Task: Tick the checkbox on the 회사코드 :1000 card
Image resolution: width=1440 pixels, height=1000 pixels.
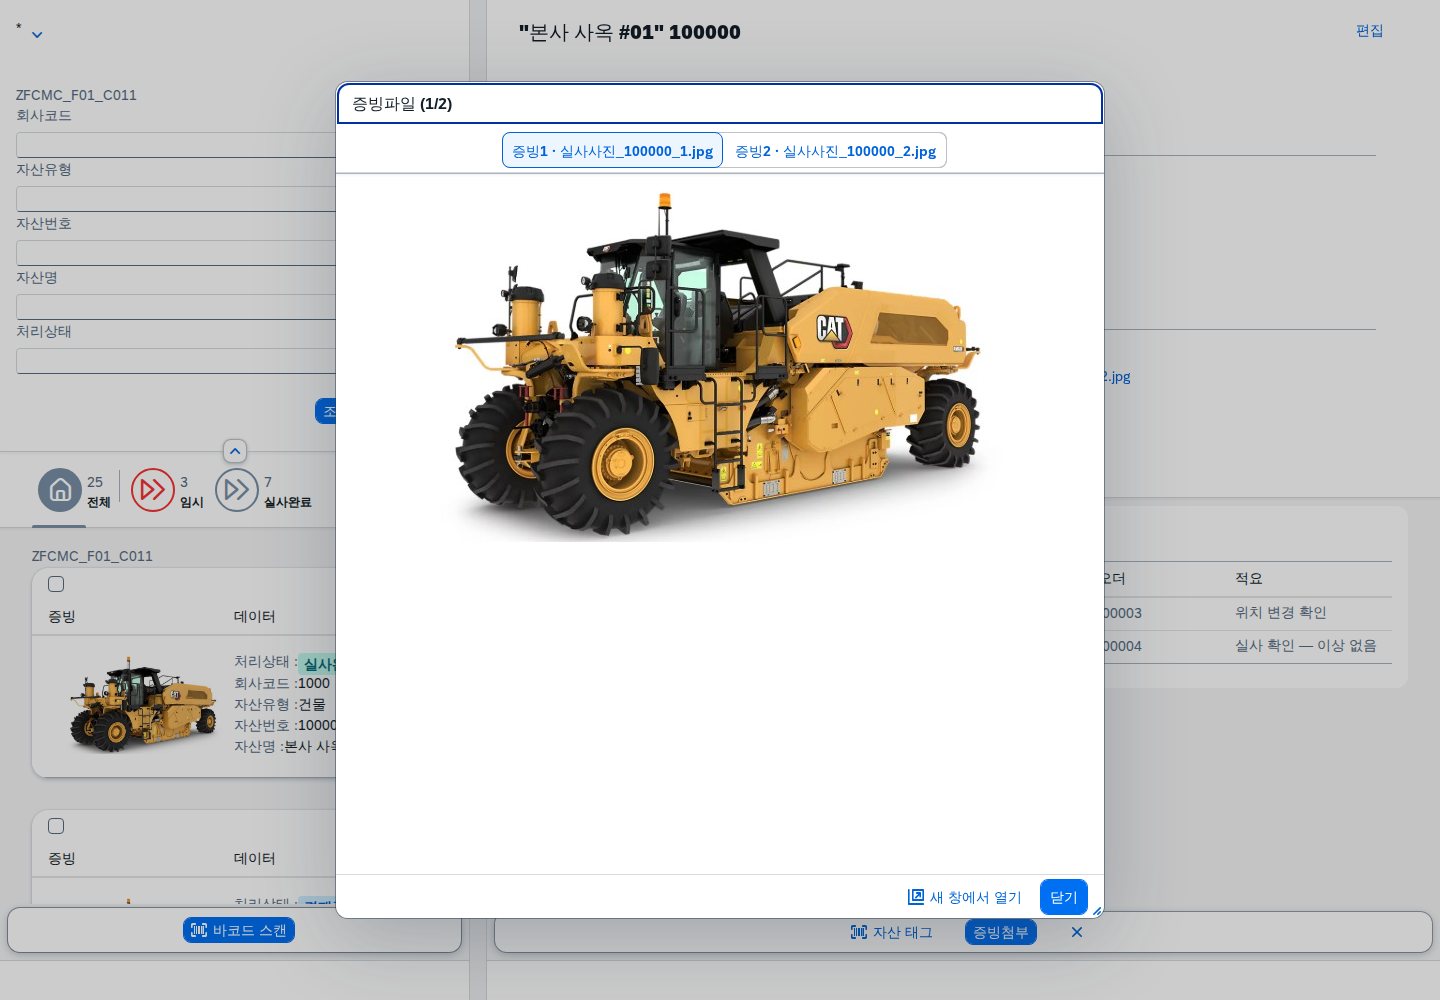Action: pos(56,584)
